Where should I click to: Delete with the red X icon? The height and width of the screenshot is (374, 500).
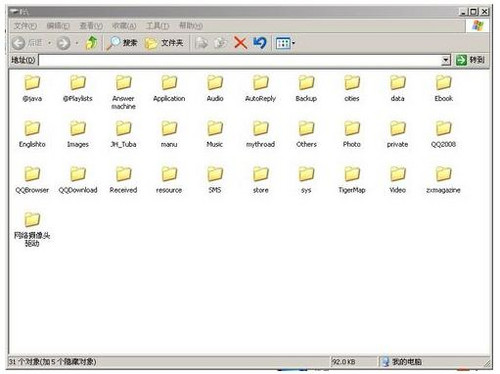(x=240, y=43)
